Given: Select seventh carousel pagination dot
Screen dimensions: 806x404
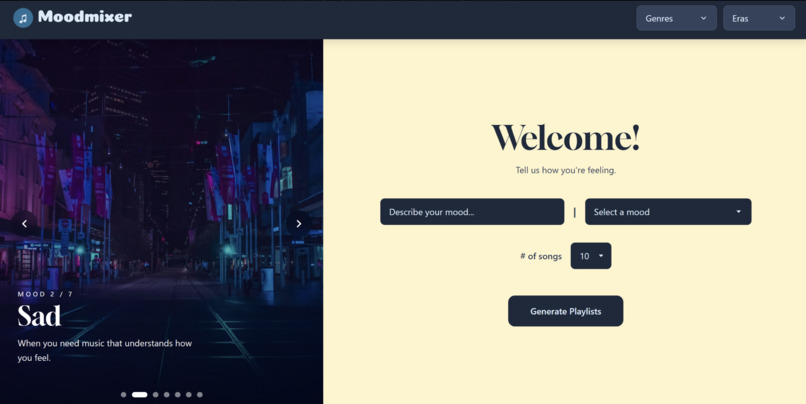Looking at the screenshot, I should pyautogui.click(x=200, y=395).
